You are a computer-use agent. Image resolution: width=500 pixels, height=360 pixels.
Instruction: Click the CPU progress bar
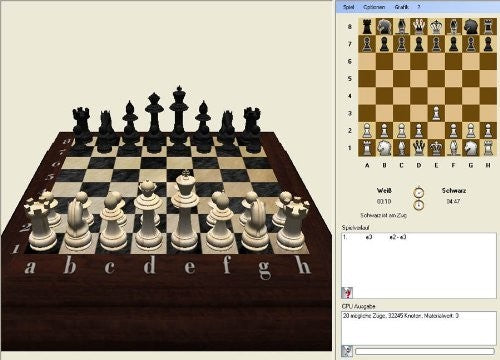425,351
